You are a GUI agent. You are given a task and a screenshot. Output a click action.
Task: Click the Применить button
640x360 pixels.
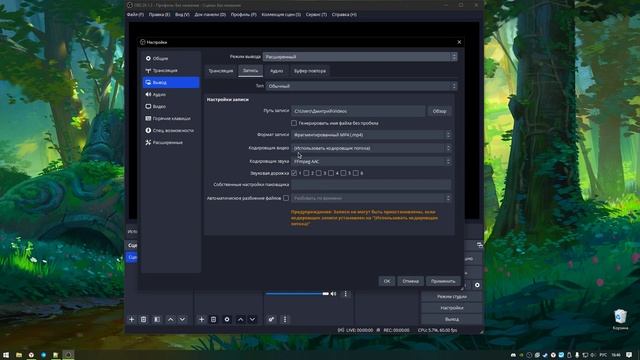(x=443, y=281)
